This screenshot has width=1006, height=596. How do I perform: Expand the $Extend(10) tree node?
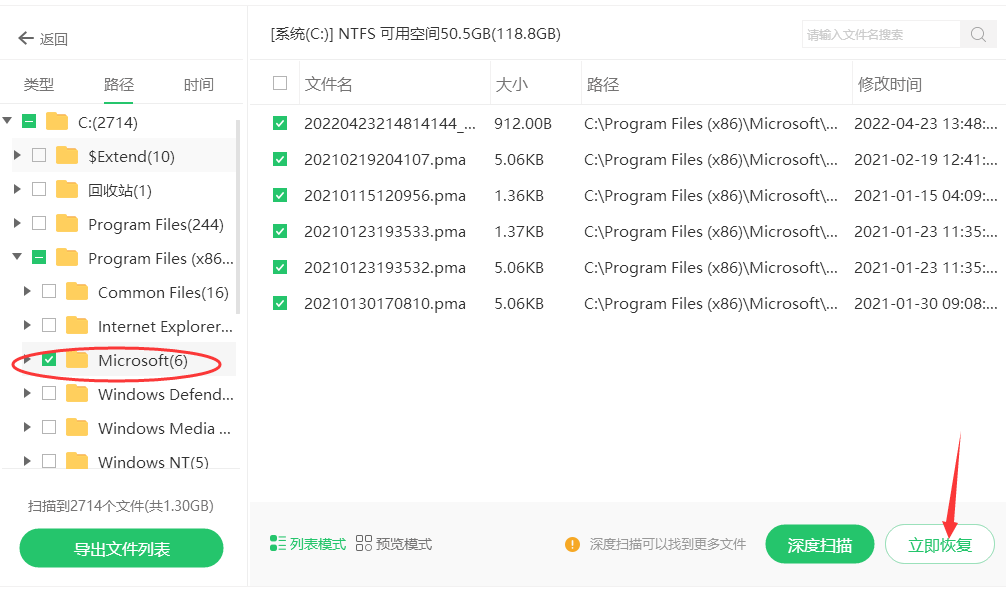point(17,156)
